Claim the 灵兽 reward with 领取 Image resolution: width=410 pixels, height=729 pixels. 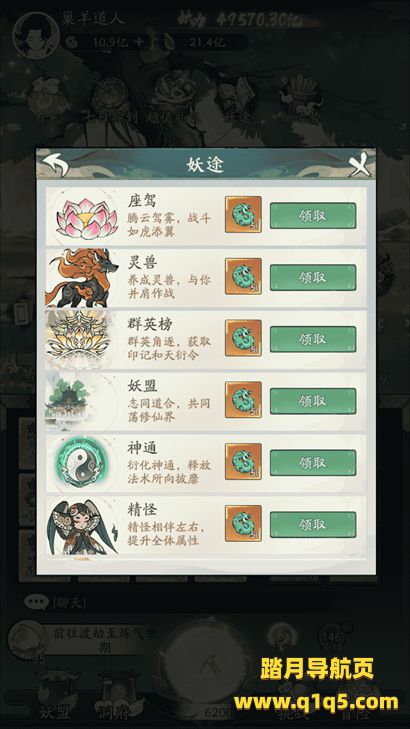click(313, 277)
